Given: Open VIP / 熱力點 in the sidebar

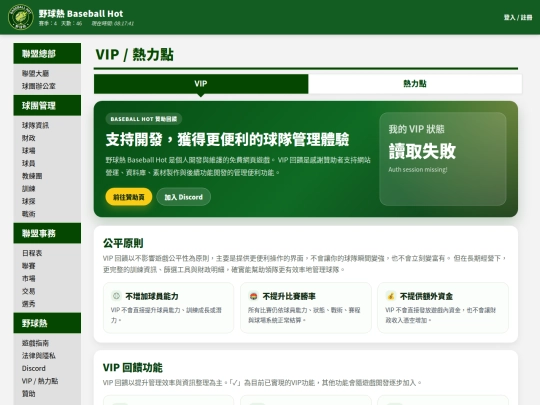Looking at the screenshot, I should click(40, 381).
